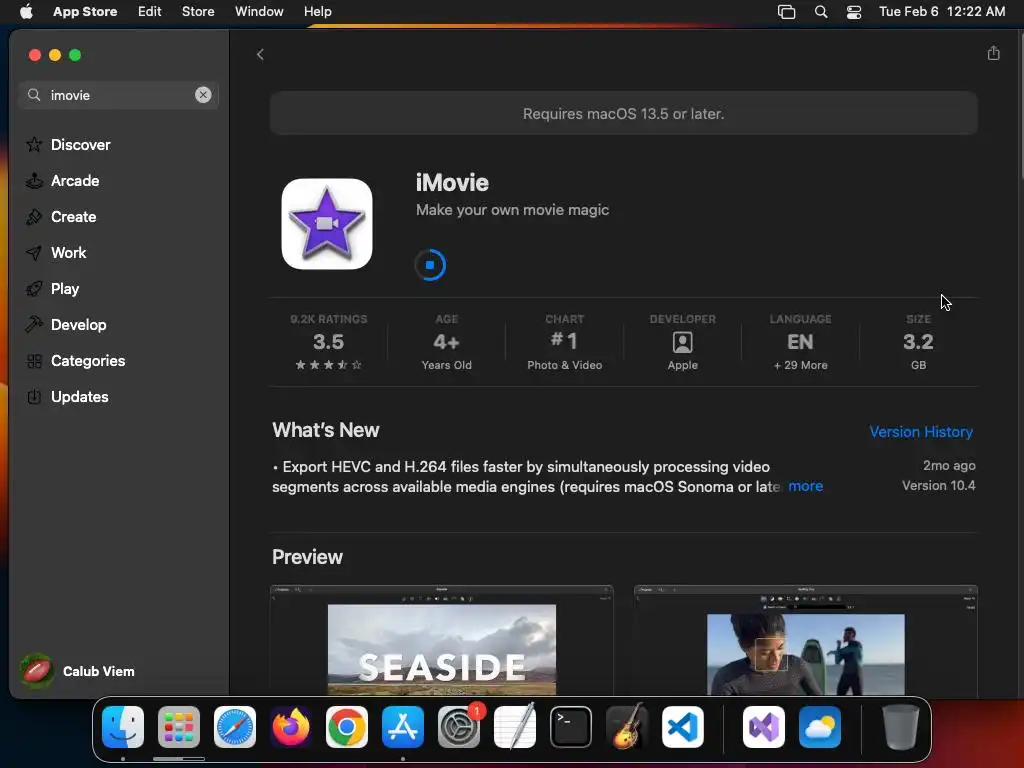
Task: Open the surfer preview screenshot
Action: [x=805, y=641]
